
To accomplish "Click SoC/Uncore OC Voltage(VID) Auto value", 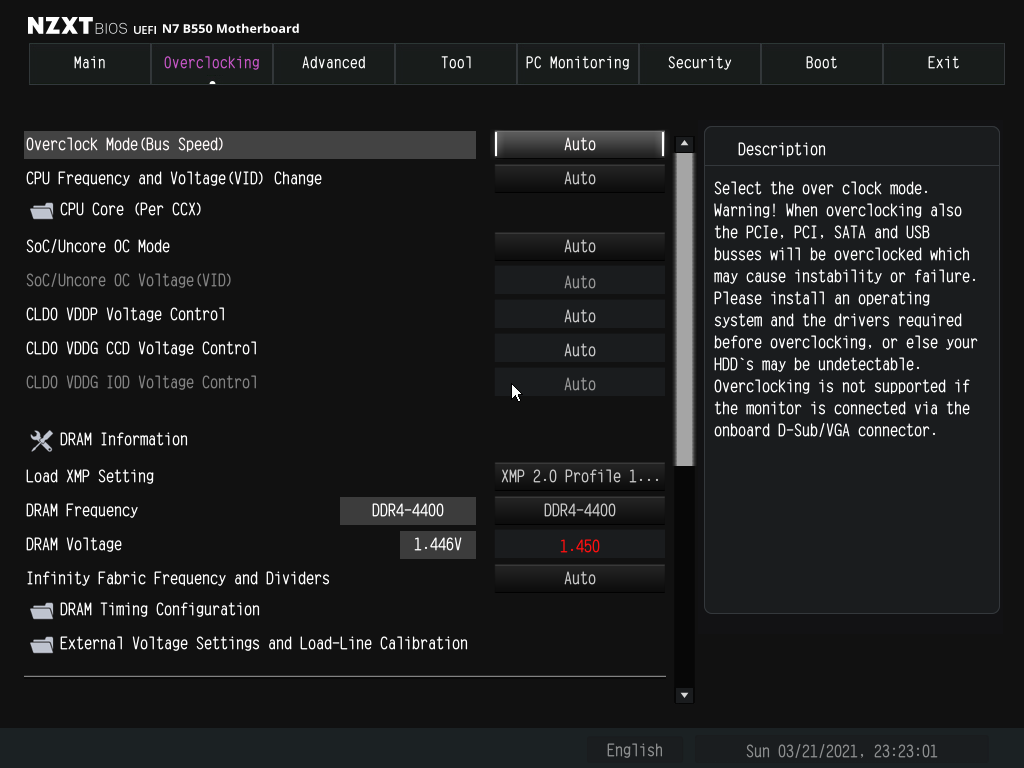I will click(580, 281).
